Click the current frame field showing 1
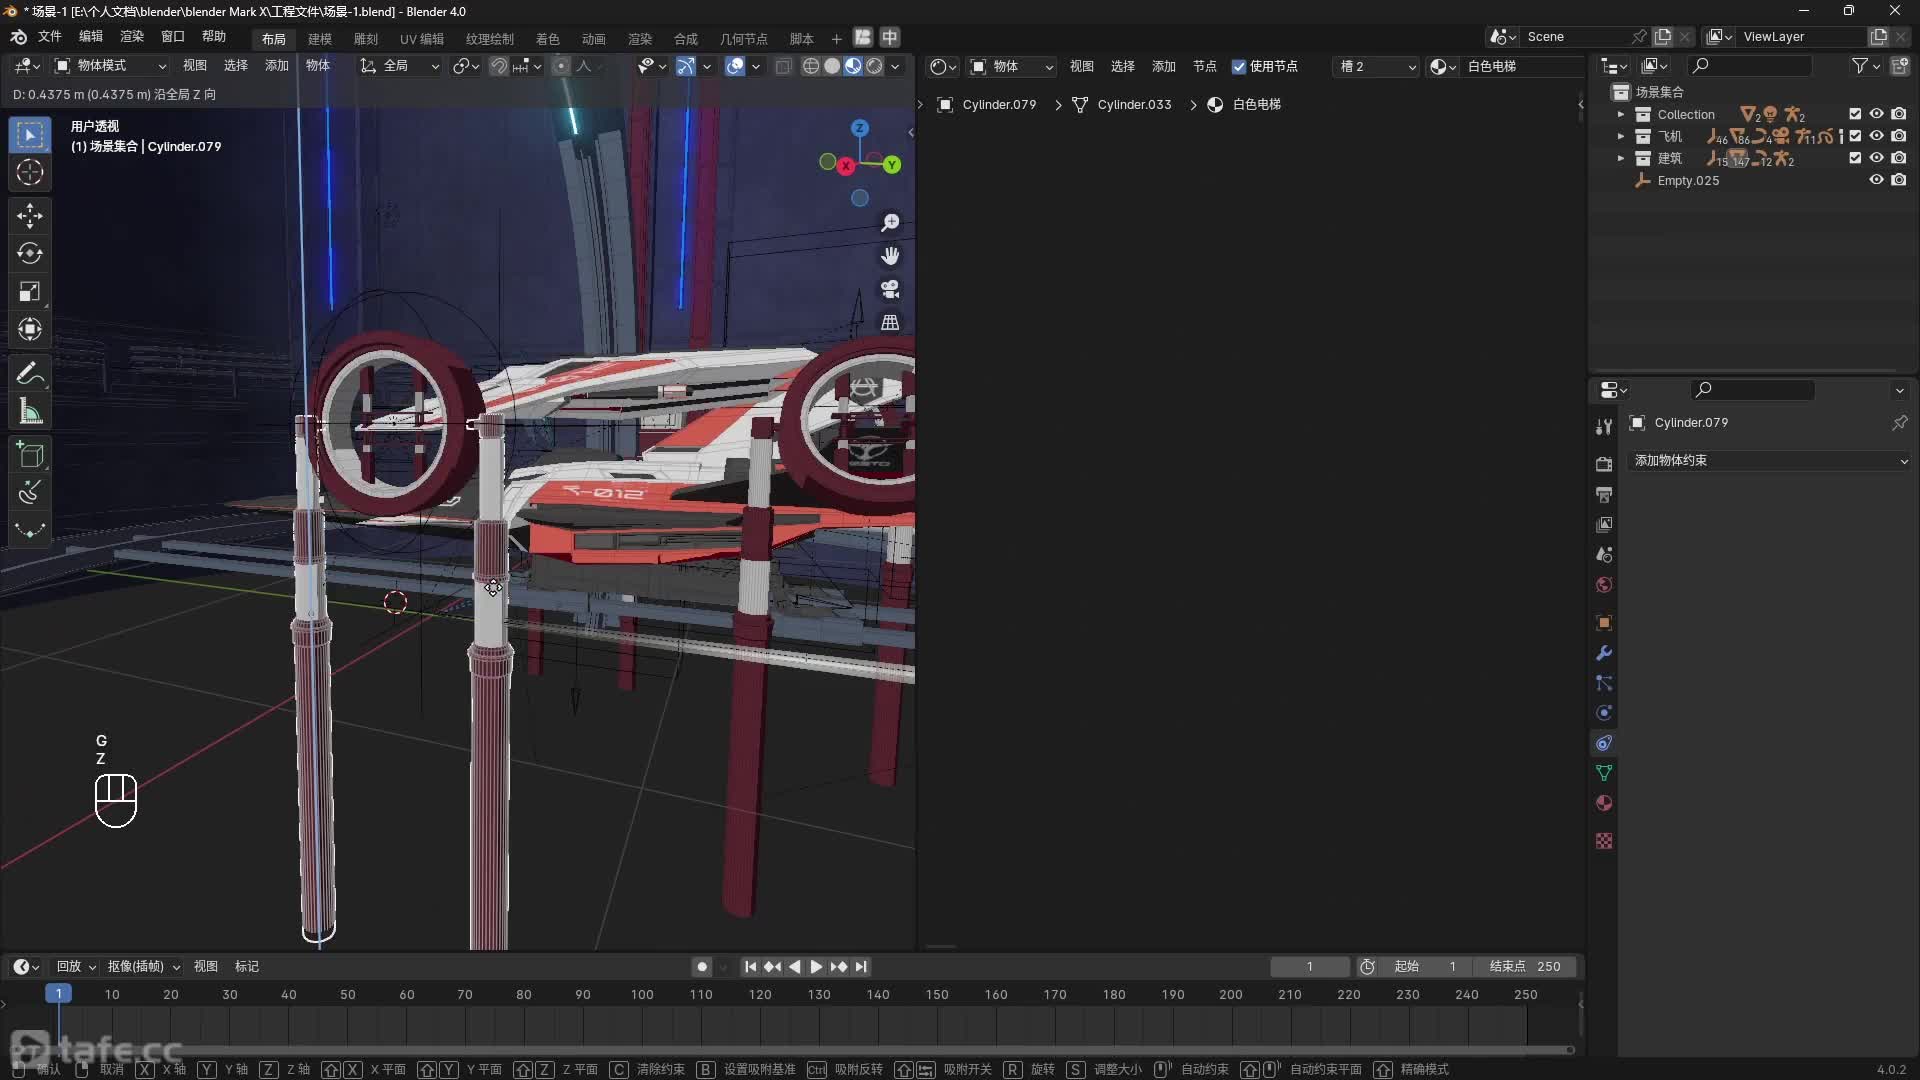The width and height of the screenshot is (1920, 1080). coord(1309,966)
